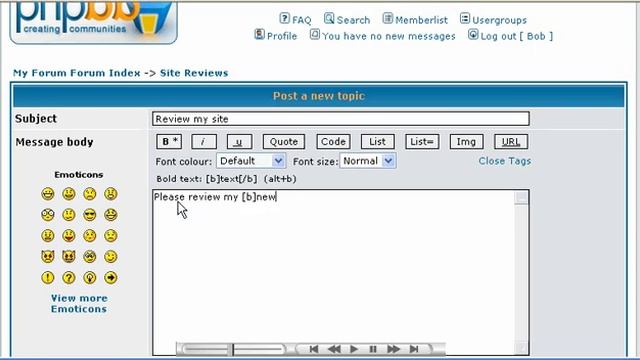Insert the Crying emoticon

111,236
